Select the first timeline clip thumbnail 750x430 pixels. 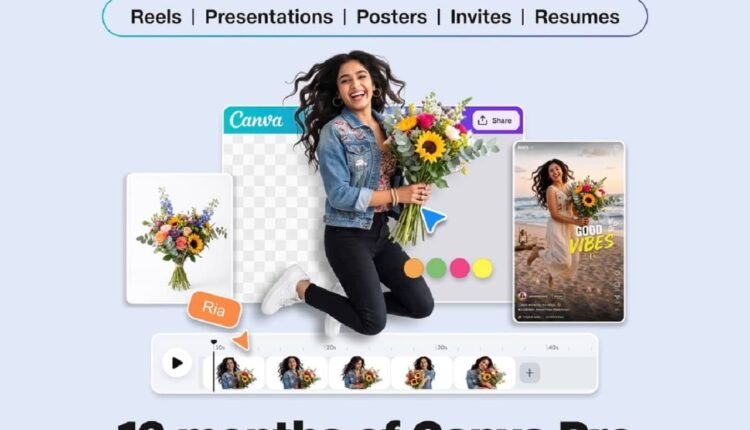coord(234,373)
